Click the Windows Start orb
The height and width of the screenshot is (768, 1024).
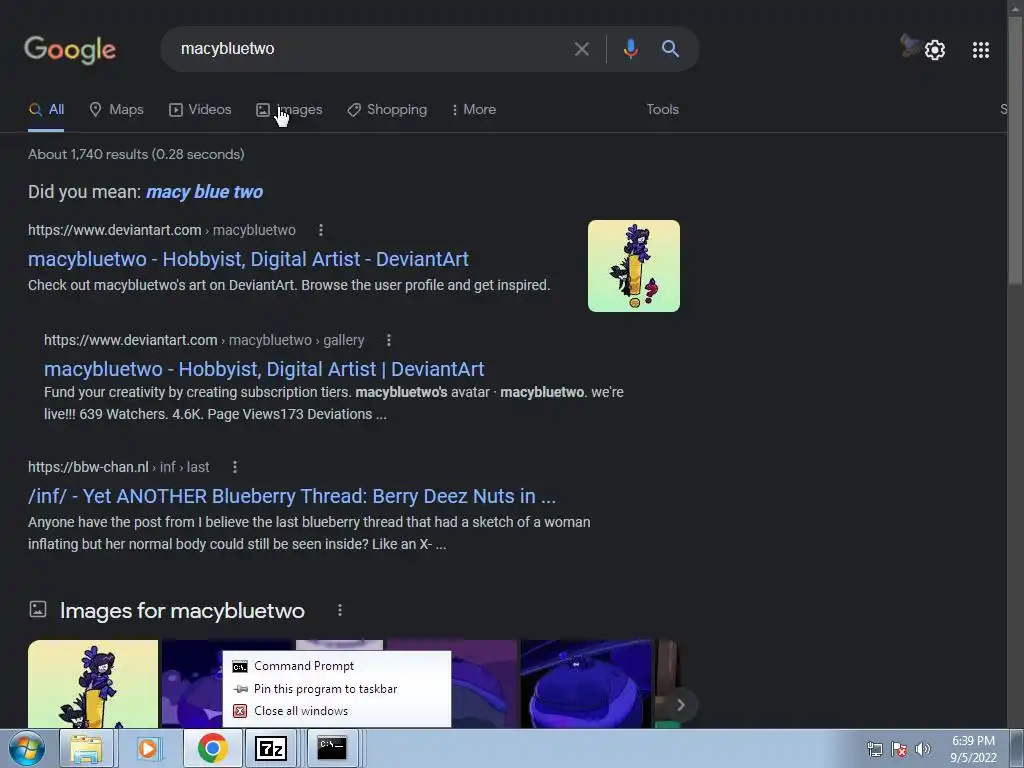27,748
